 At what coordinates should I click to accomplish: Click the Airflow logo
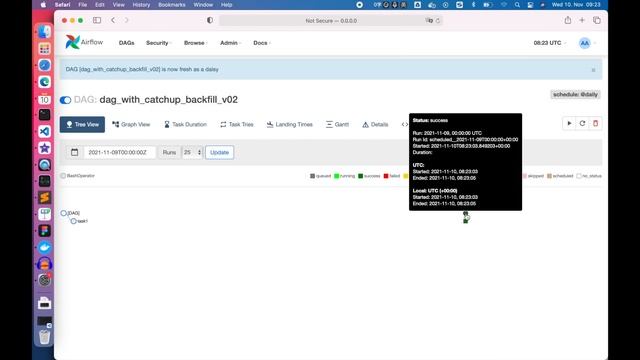coord(84,42)
